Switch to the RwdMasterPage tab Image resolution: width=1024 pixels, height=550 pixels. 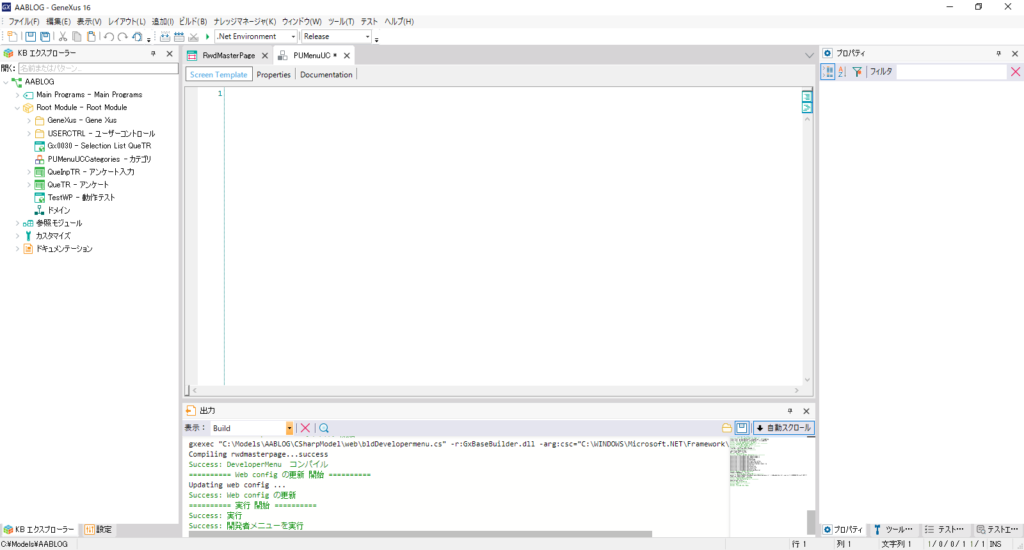(228, 56)
